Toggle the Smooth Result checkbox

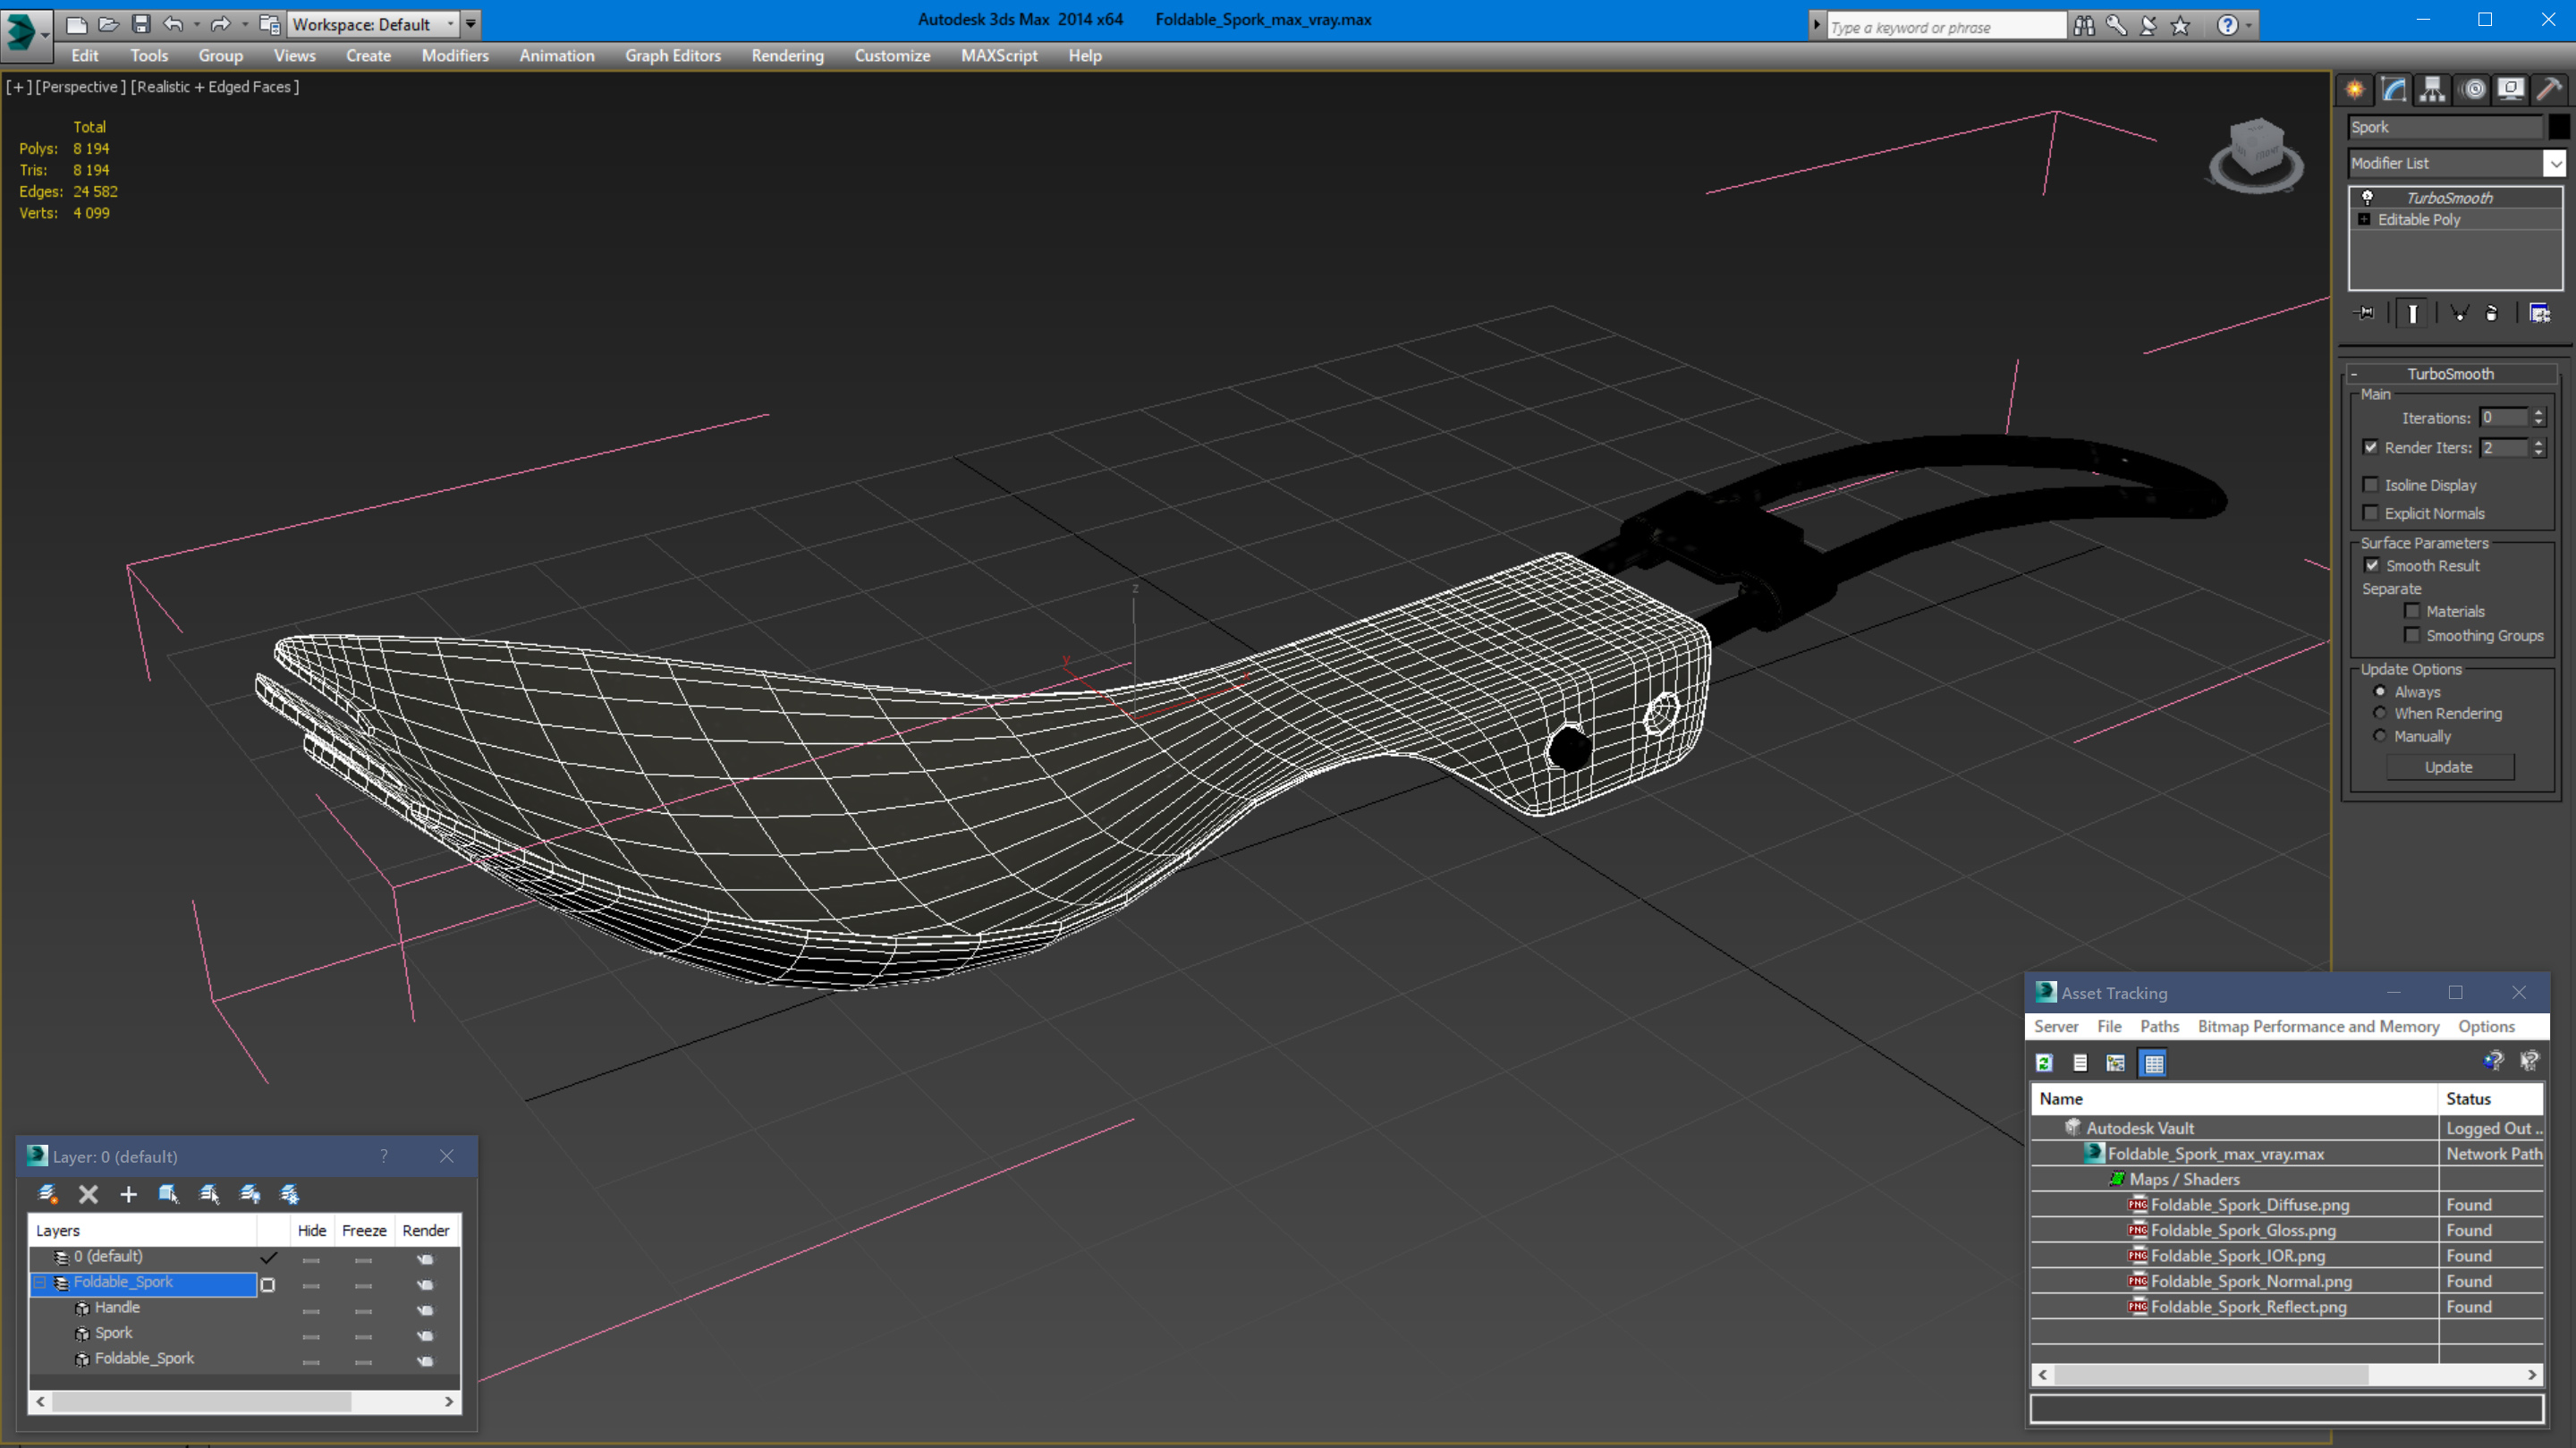pos(2373,563)
